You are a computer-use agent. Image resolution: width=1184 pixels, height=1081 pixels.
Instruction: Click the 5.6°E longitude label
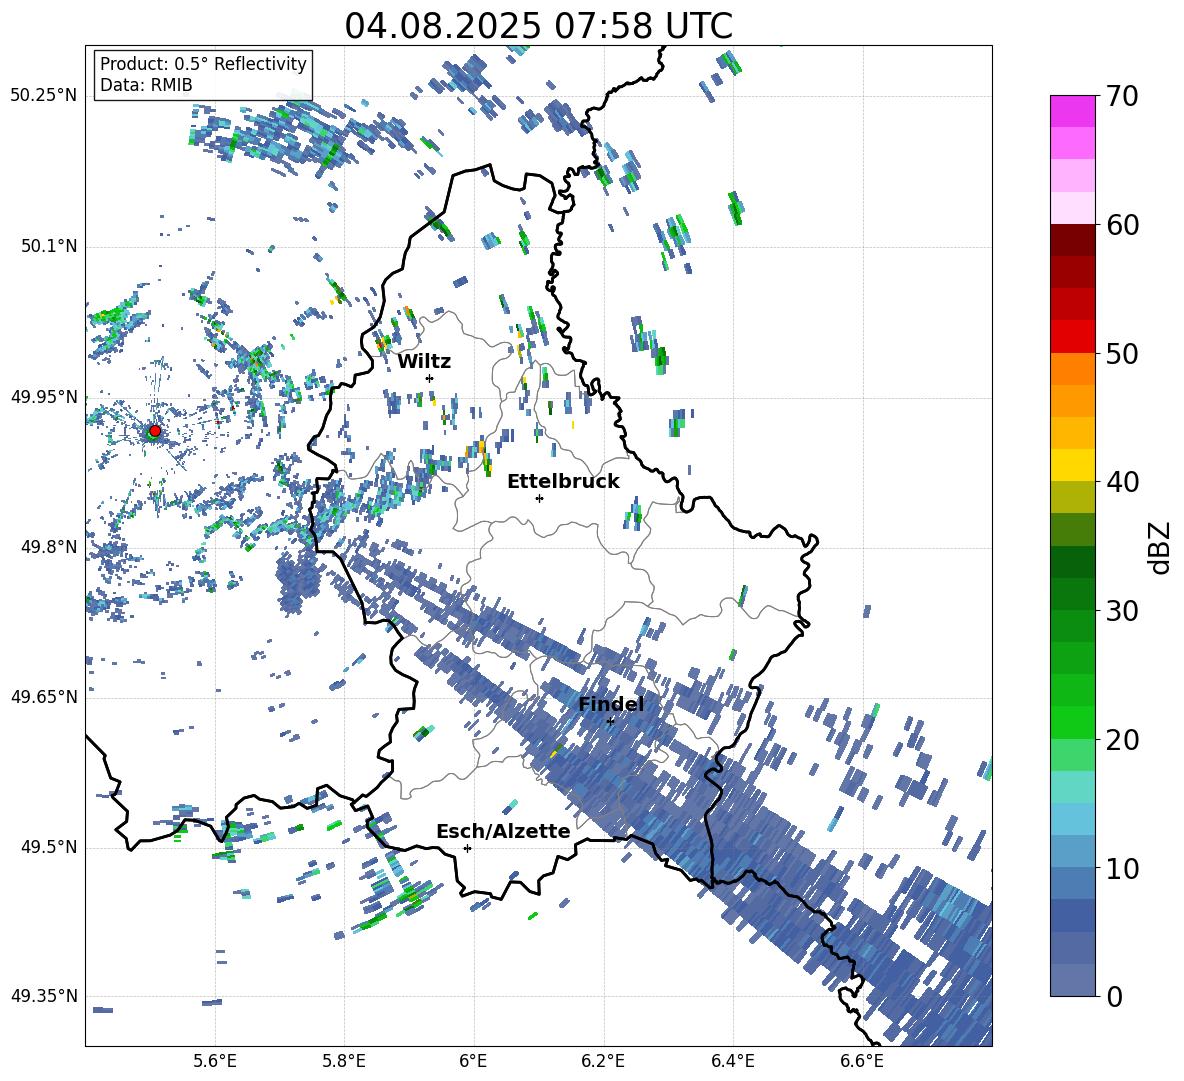tap(215, 1061)
